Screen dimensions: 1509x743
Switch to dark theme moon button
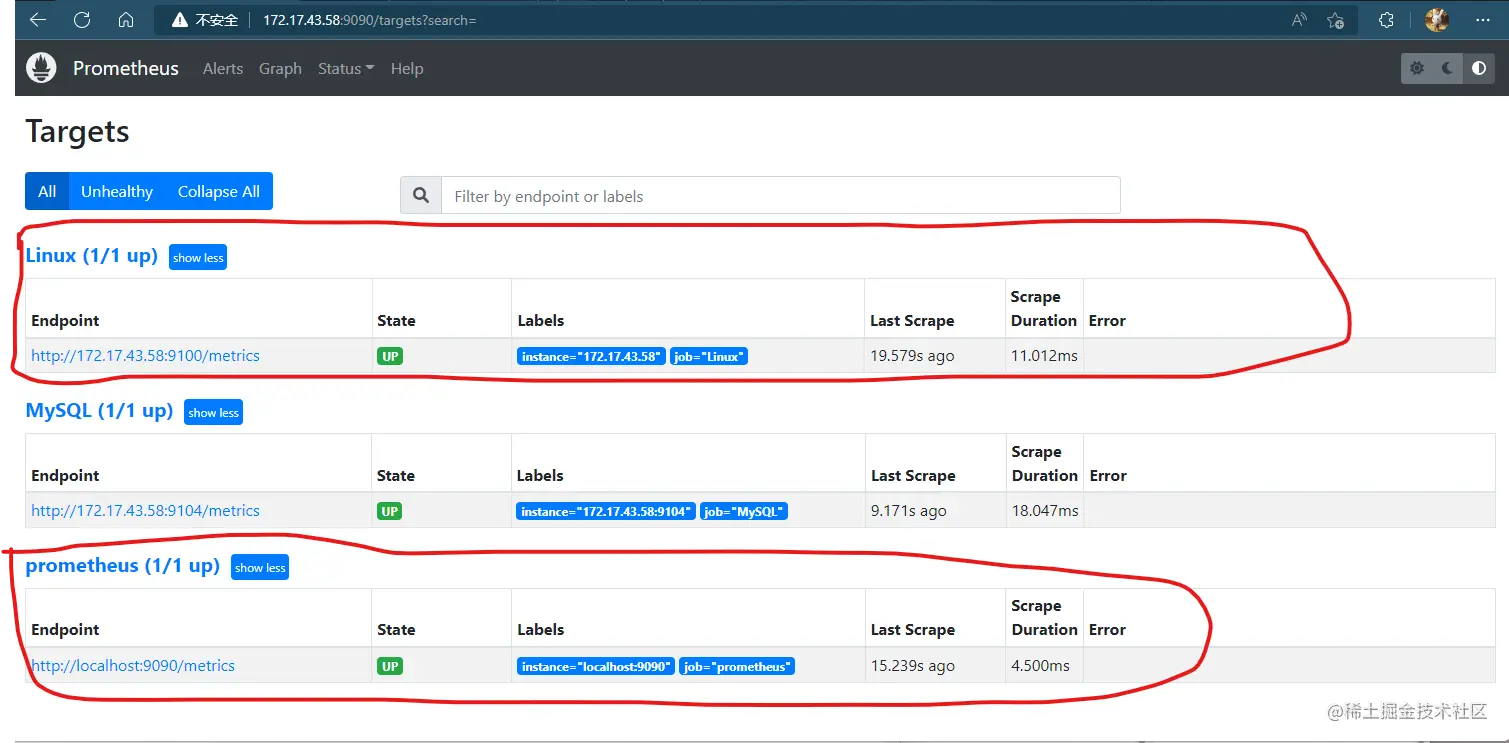[1448, 68]
